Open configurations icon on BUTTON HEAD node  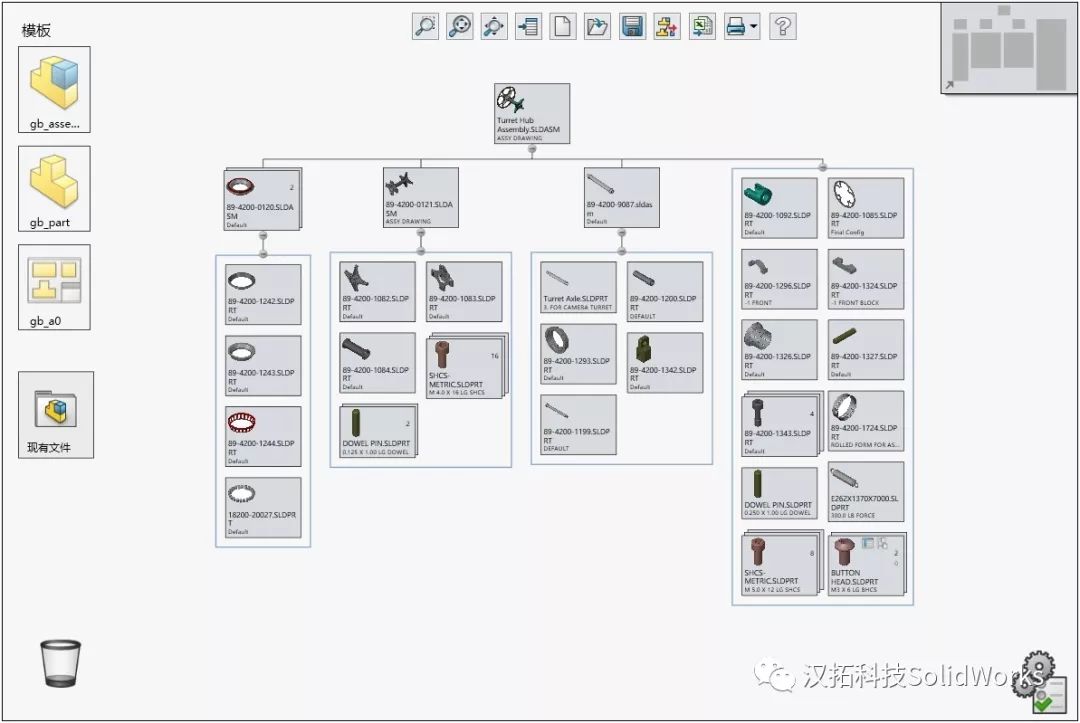coord(882,543)
